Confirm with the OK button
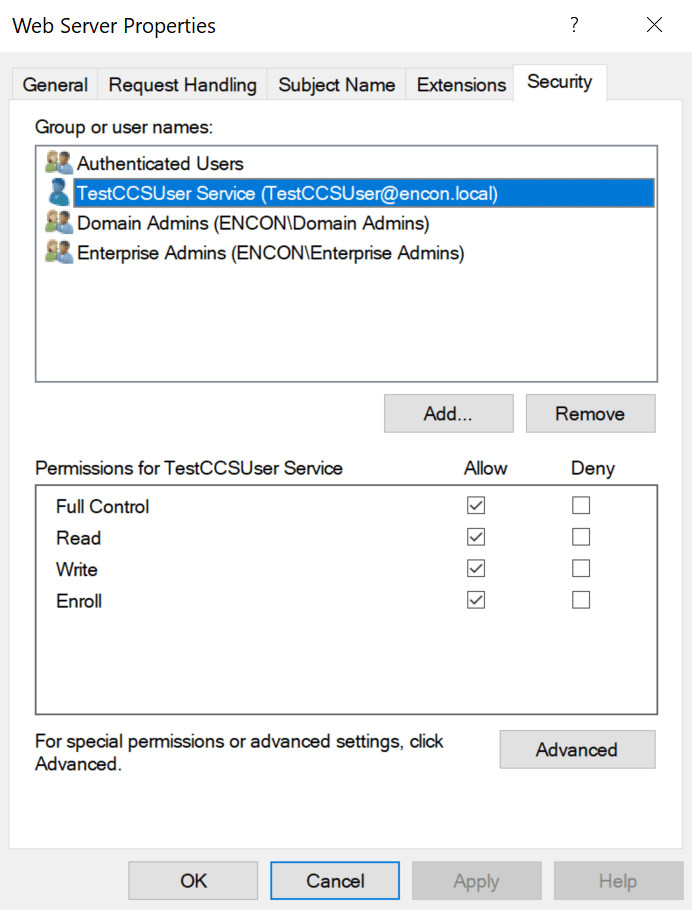The width and height of the screenshot is (692, 910). click(x=193, y=881)
